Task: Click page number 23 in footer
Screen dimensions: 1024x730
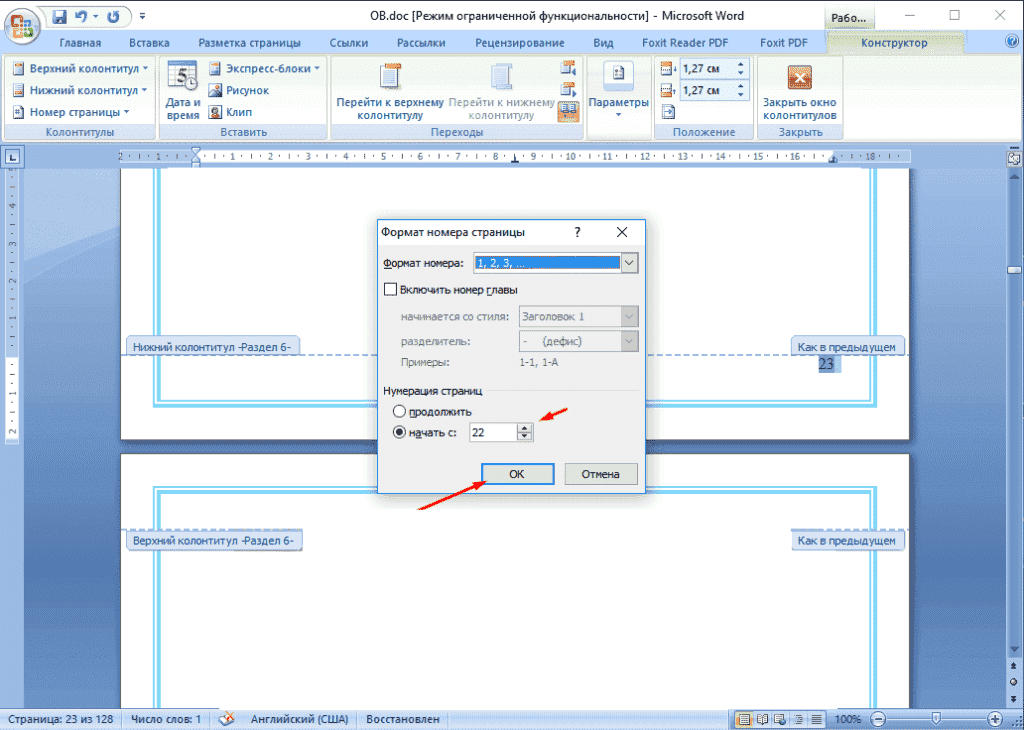Action: 826,364
